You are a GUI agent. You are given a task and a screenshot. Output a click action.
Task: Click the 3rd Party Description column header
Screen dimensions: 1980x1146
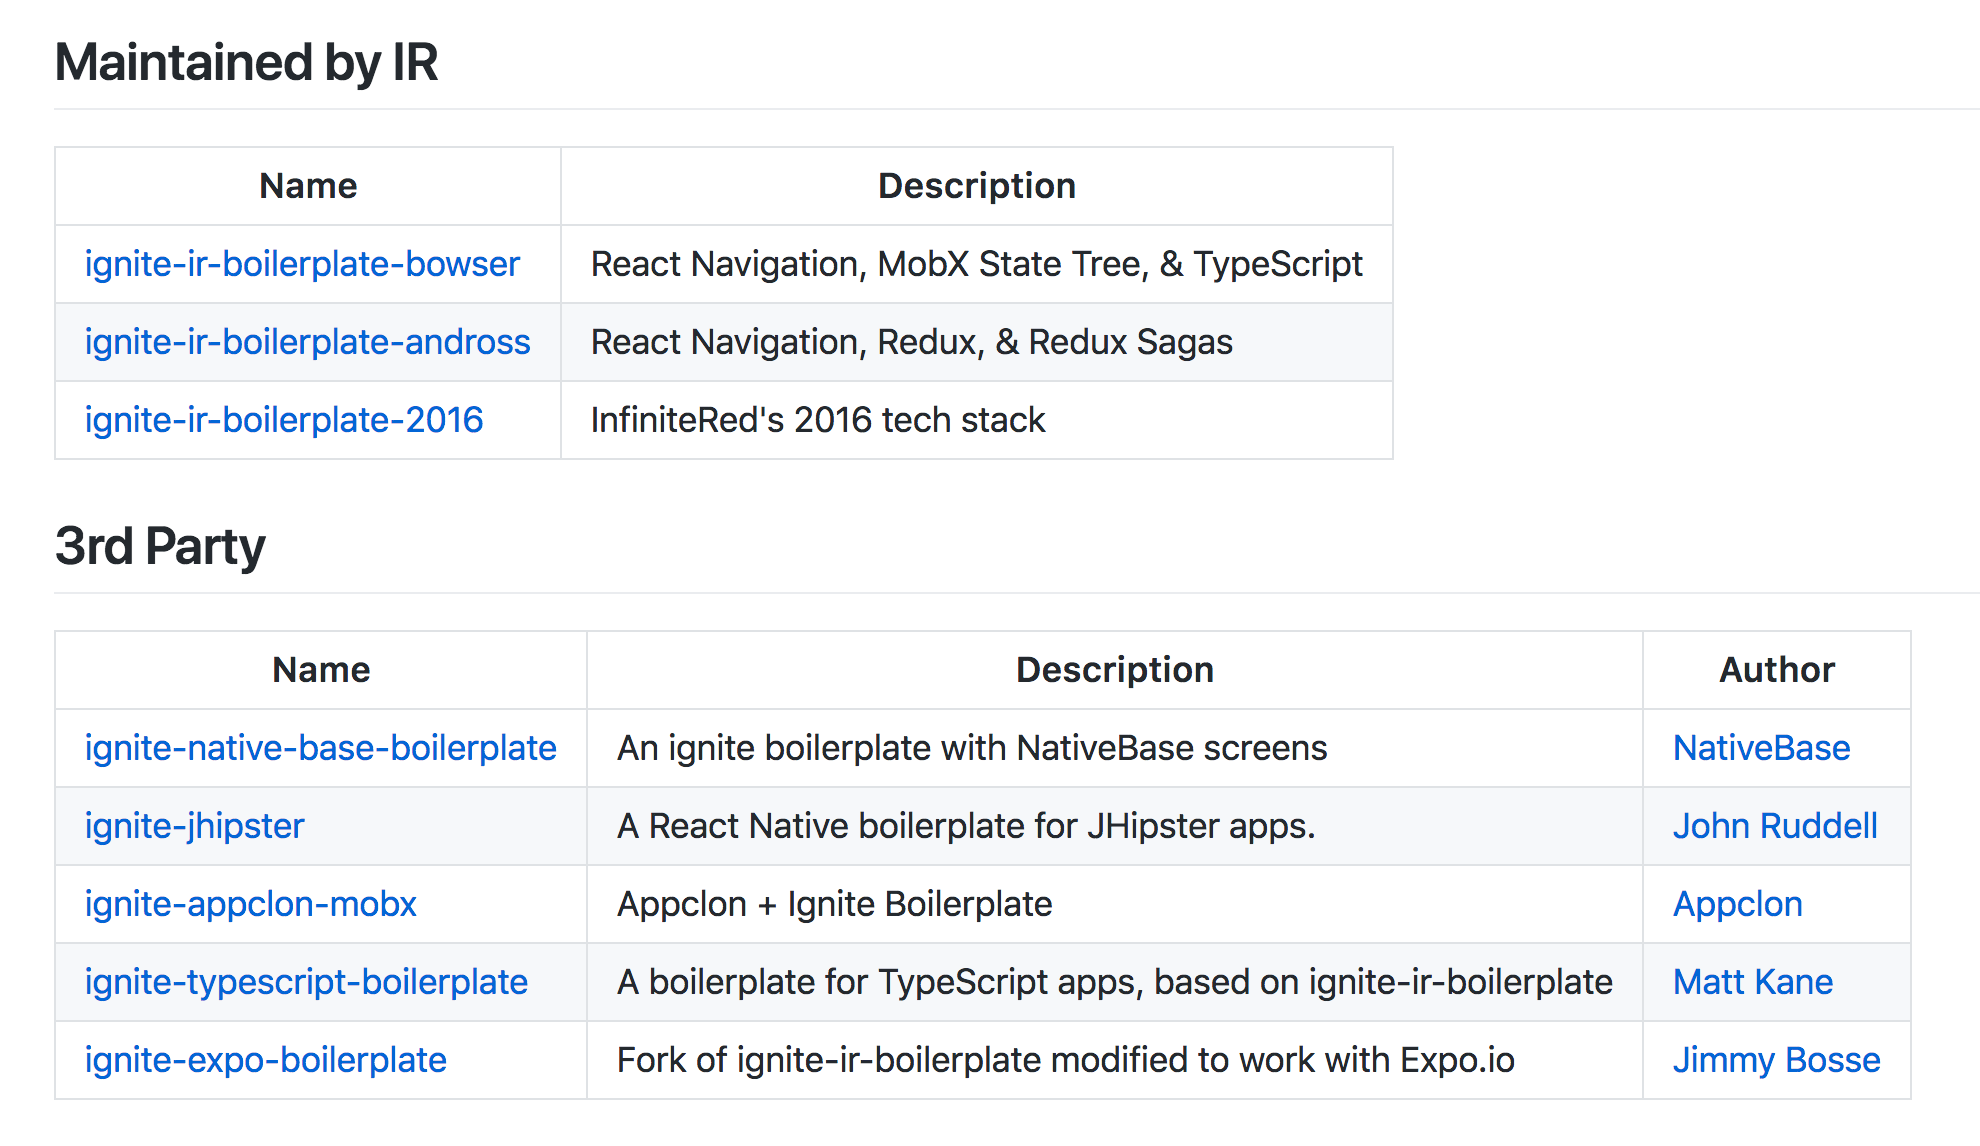pos(1114,670)
